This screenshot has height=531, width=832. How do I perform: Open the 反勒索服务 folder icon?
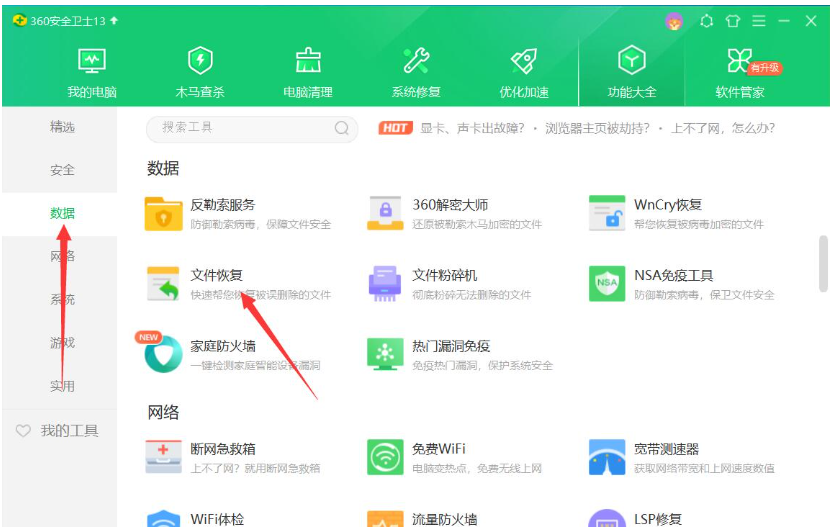click(x=164, y=213)
